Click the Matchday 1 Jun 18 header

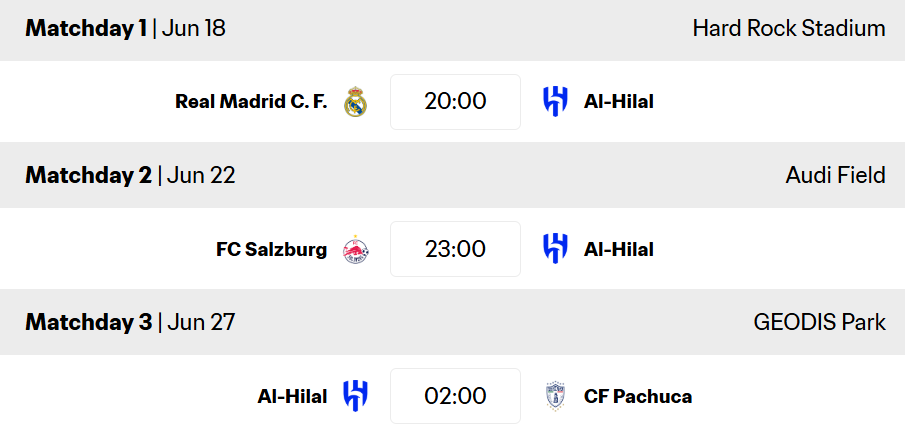(x=125, y=28)
